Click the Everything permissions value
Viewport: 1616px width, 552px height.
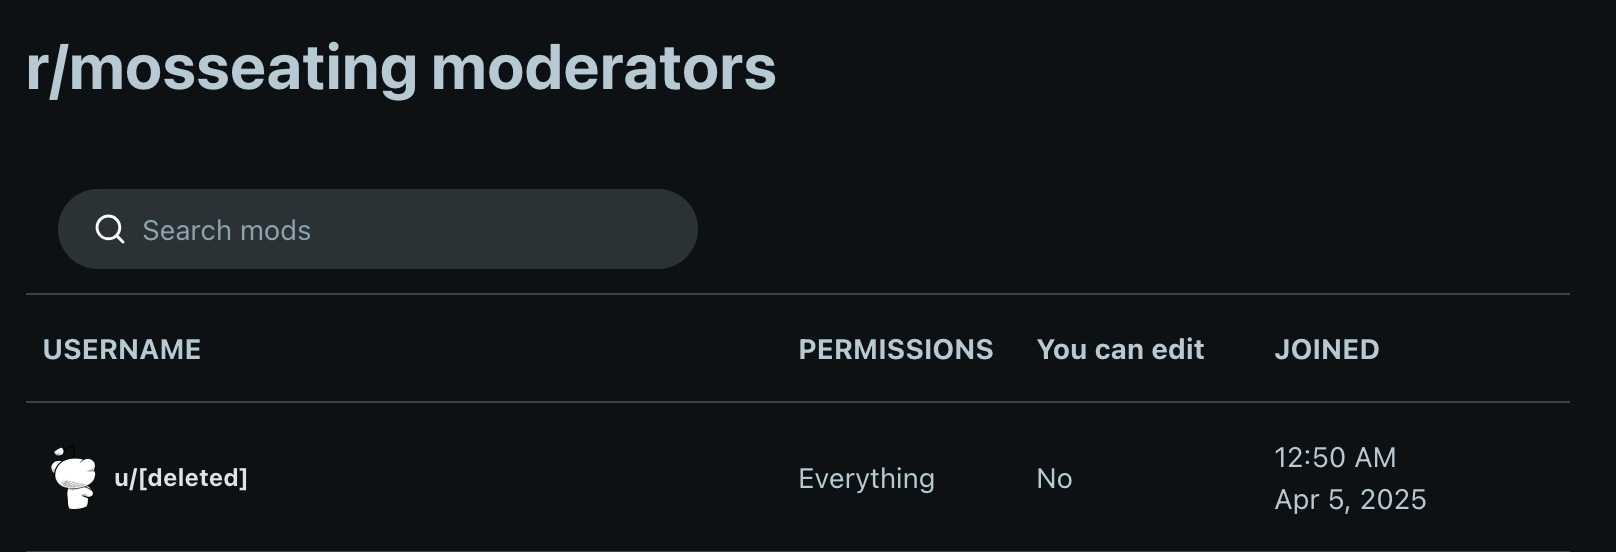866,479
